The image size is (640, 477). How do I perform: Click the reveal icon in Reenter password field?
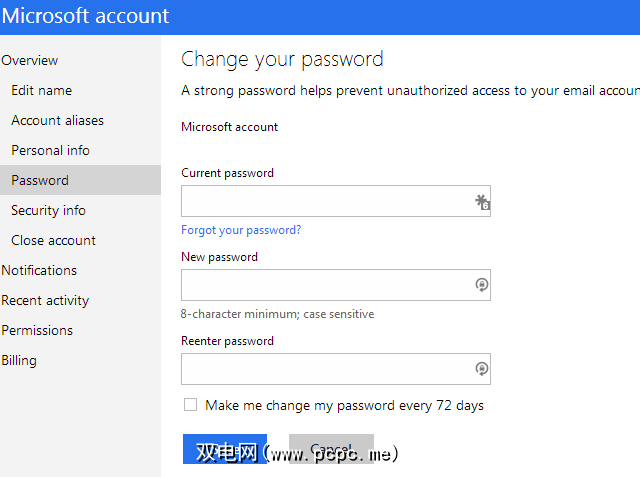coord(482,369)
